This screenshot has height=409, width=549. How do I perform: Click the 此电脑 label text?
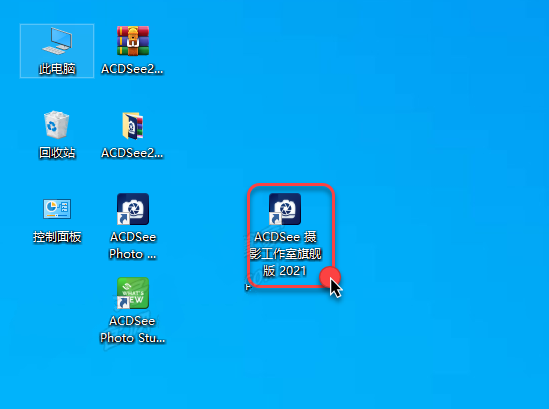tap(57, 69)
